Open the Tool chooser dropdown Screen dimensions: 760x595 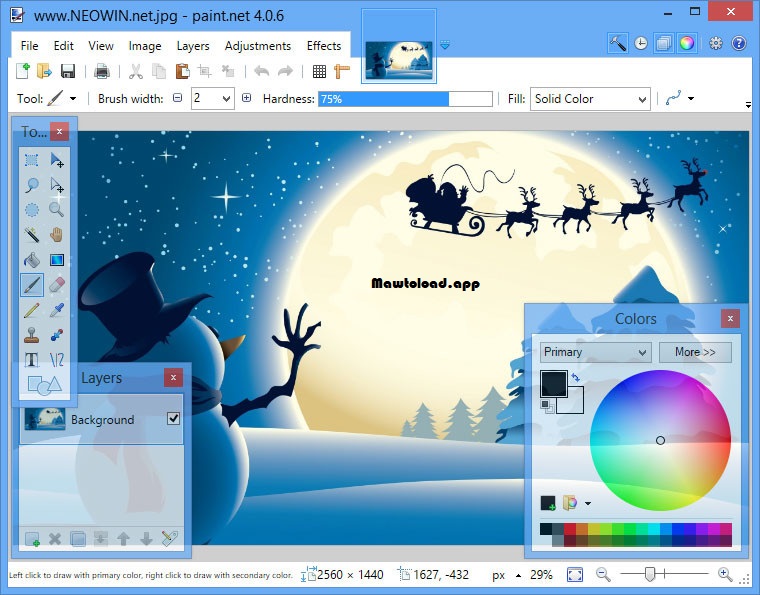coord(73,99)
